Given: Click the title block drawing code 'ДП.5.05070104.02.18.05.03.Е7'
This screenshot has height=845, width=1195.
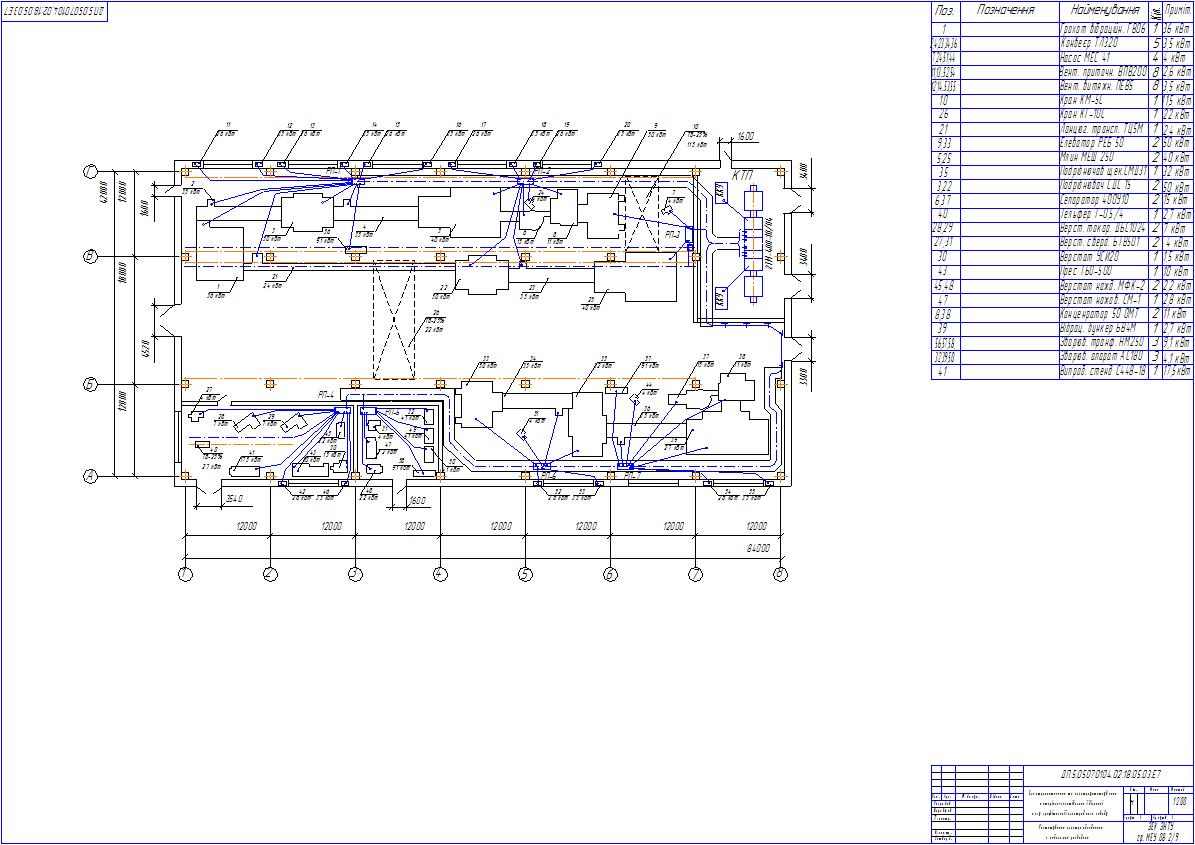Looking at the screenshot, I should pos(1110,774).
